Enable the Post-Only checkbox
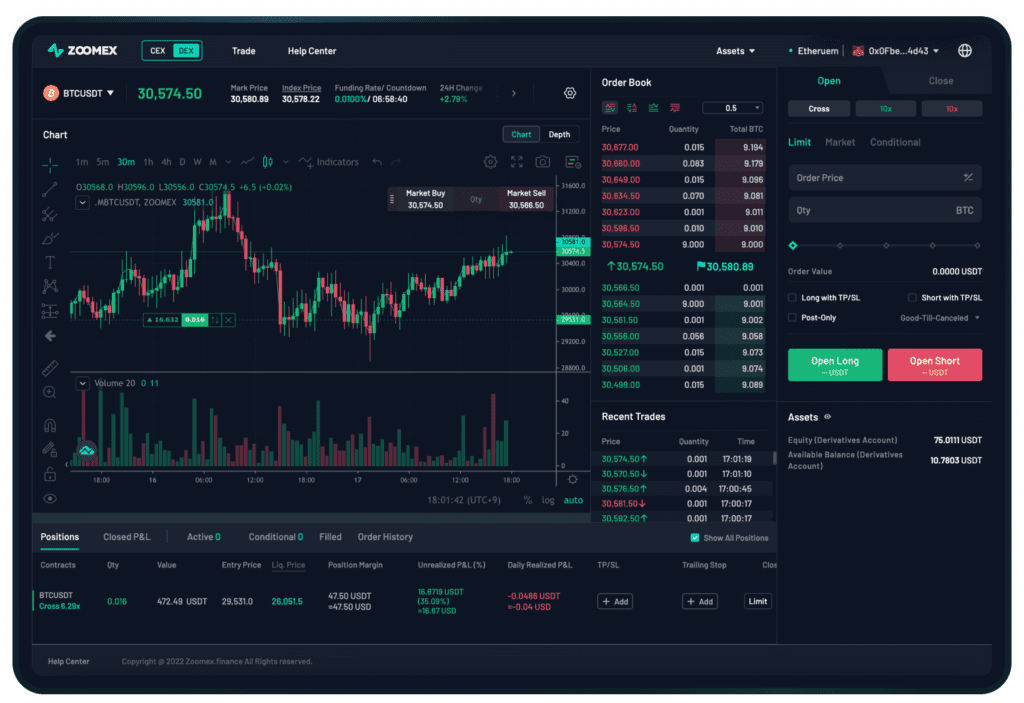1024x703 pixels. [x=792, y=318]
